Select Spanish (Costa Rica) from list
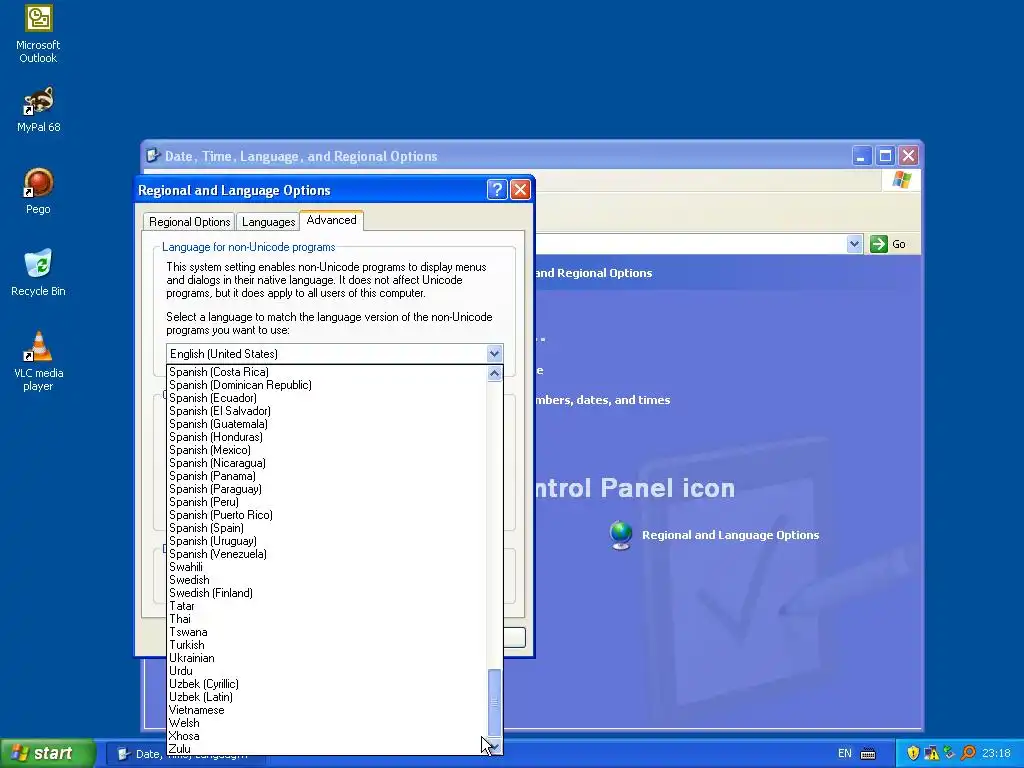Viewport: 1024px width, 768px height. (x=327, y=372)
